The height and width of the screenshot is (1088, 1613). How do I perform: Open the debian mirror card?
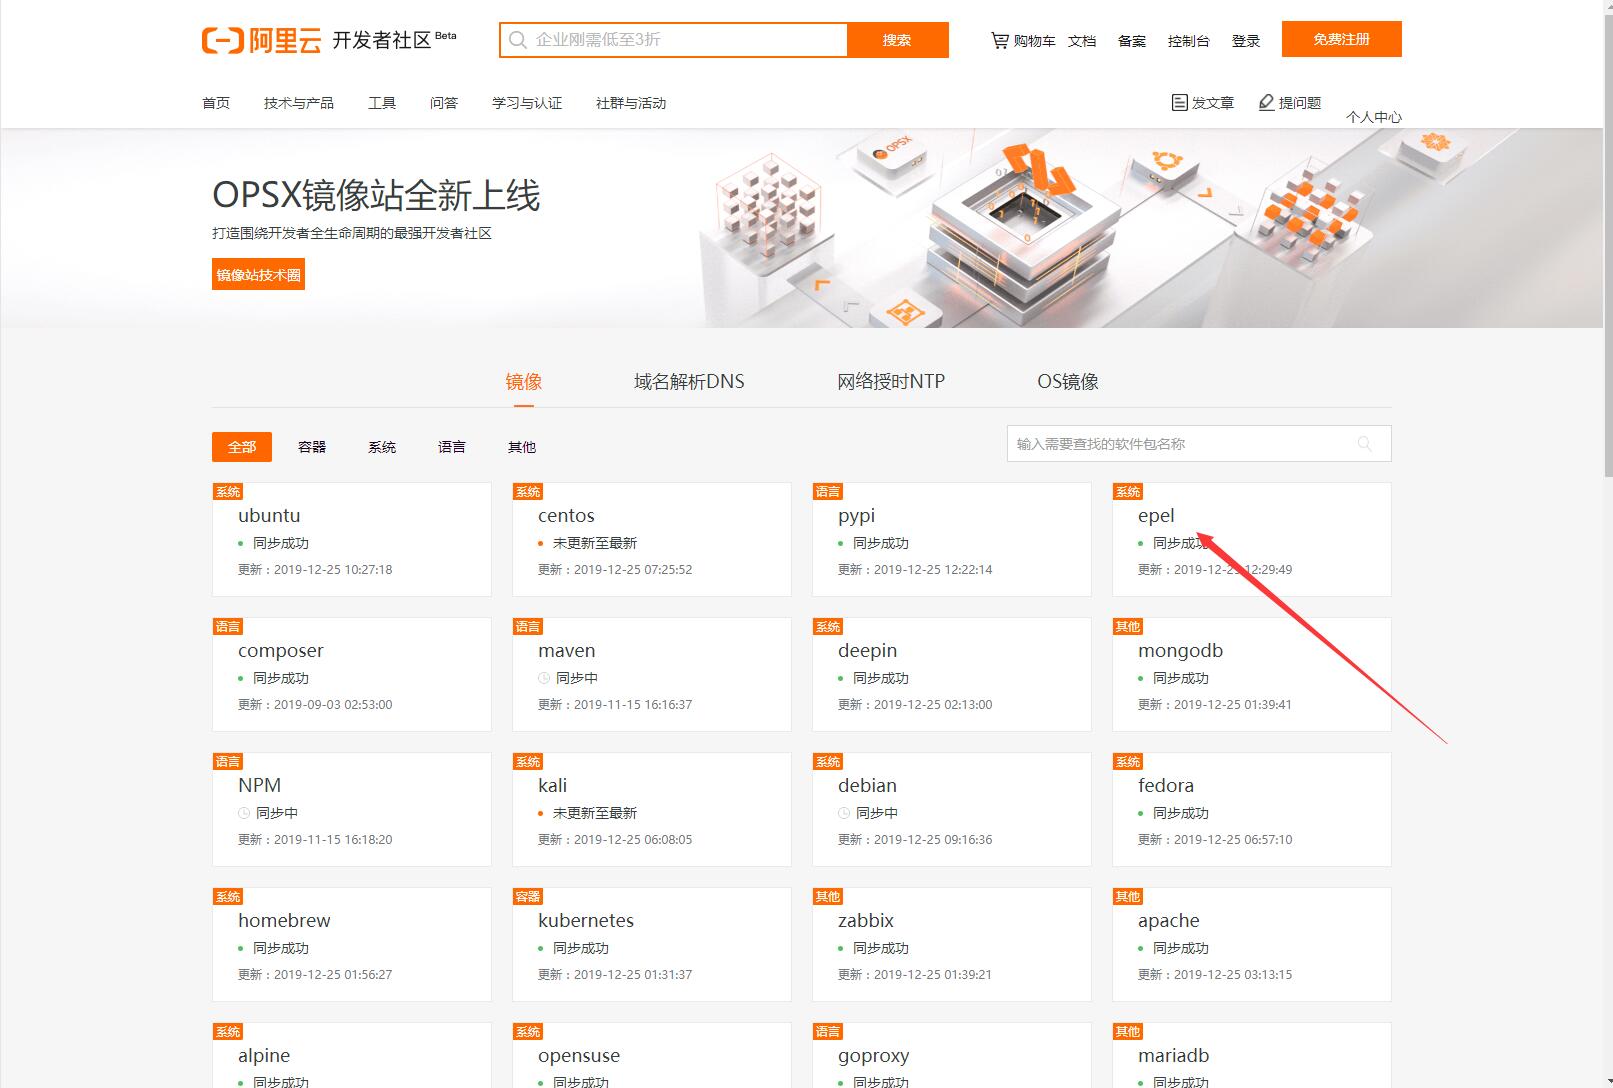[x=952, y=810]
